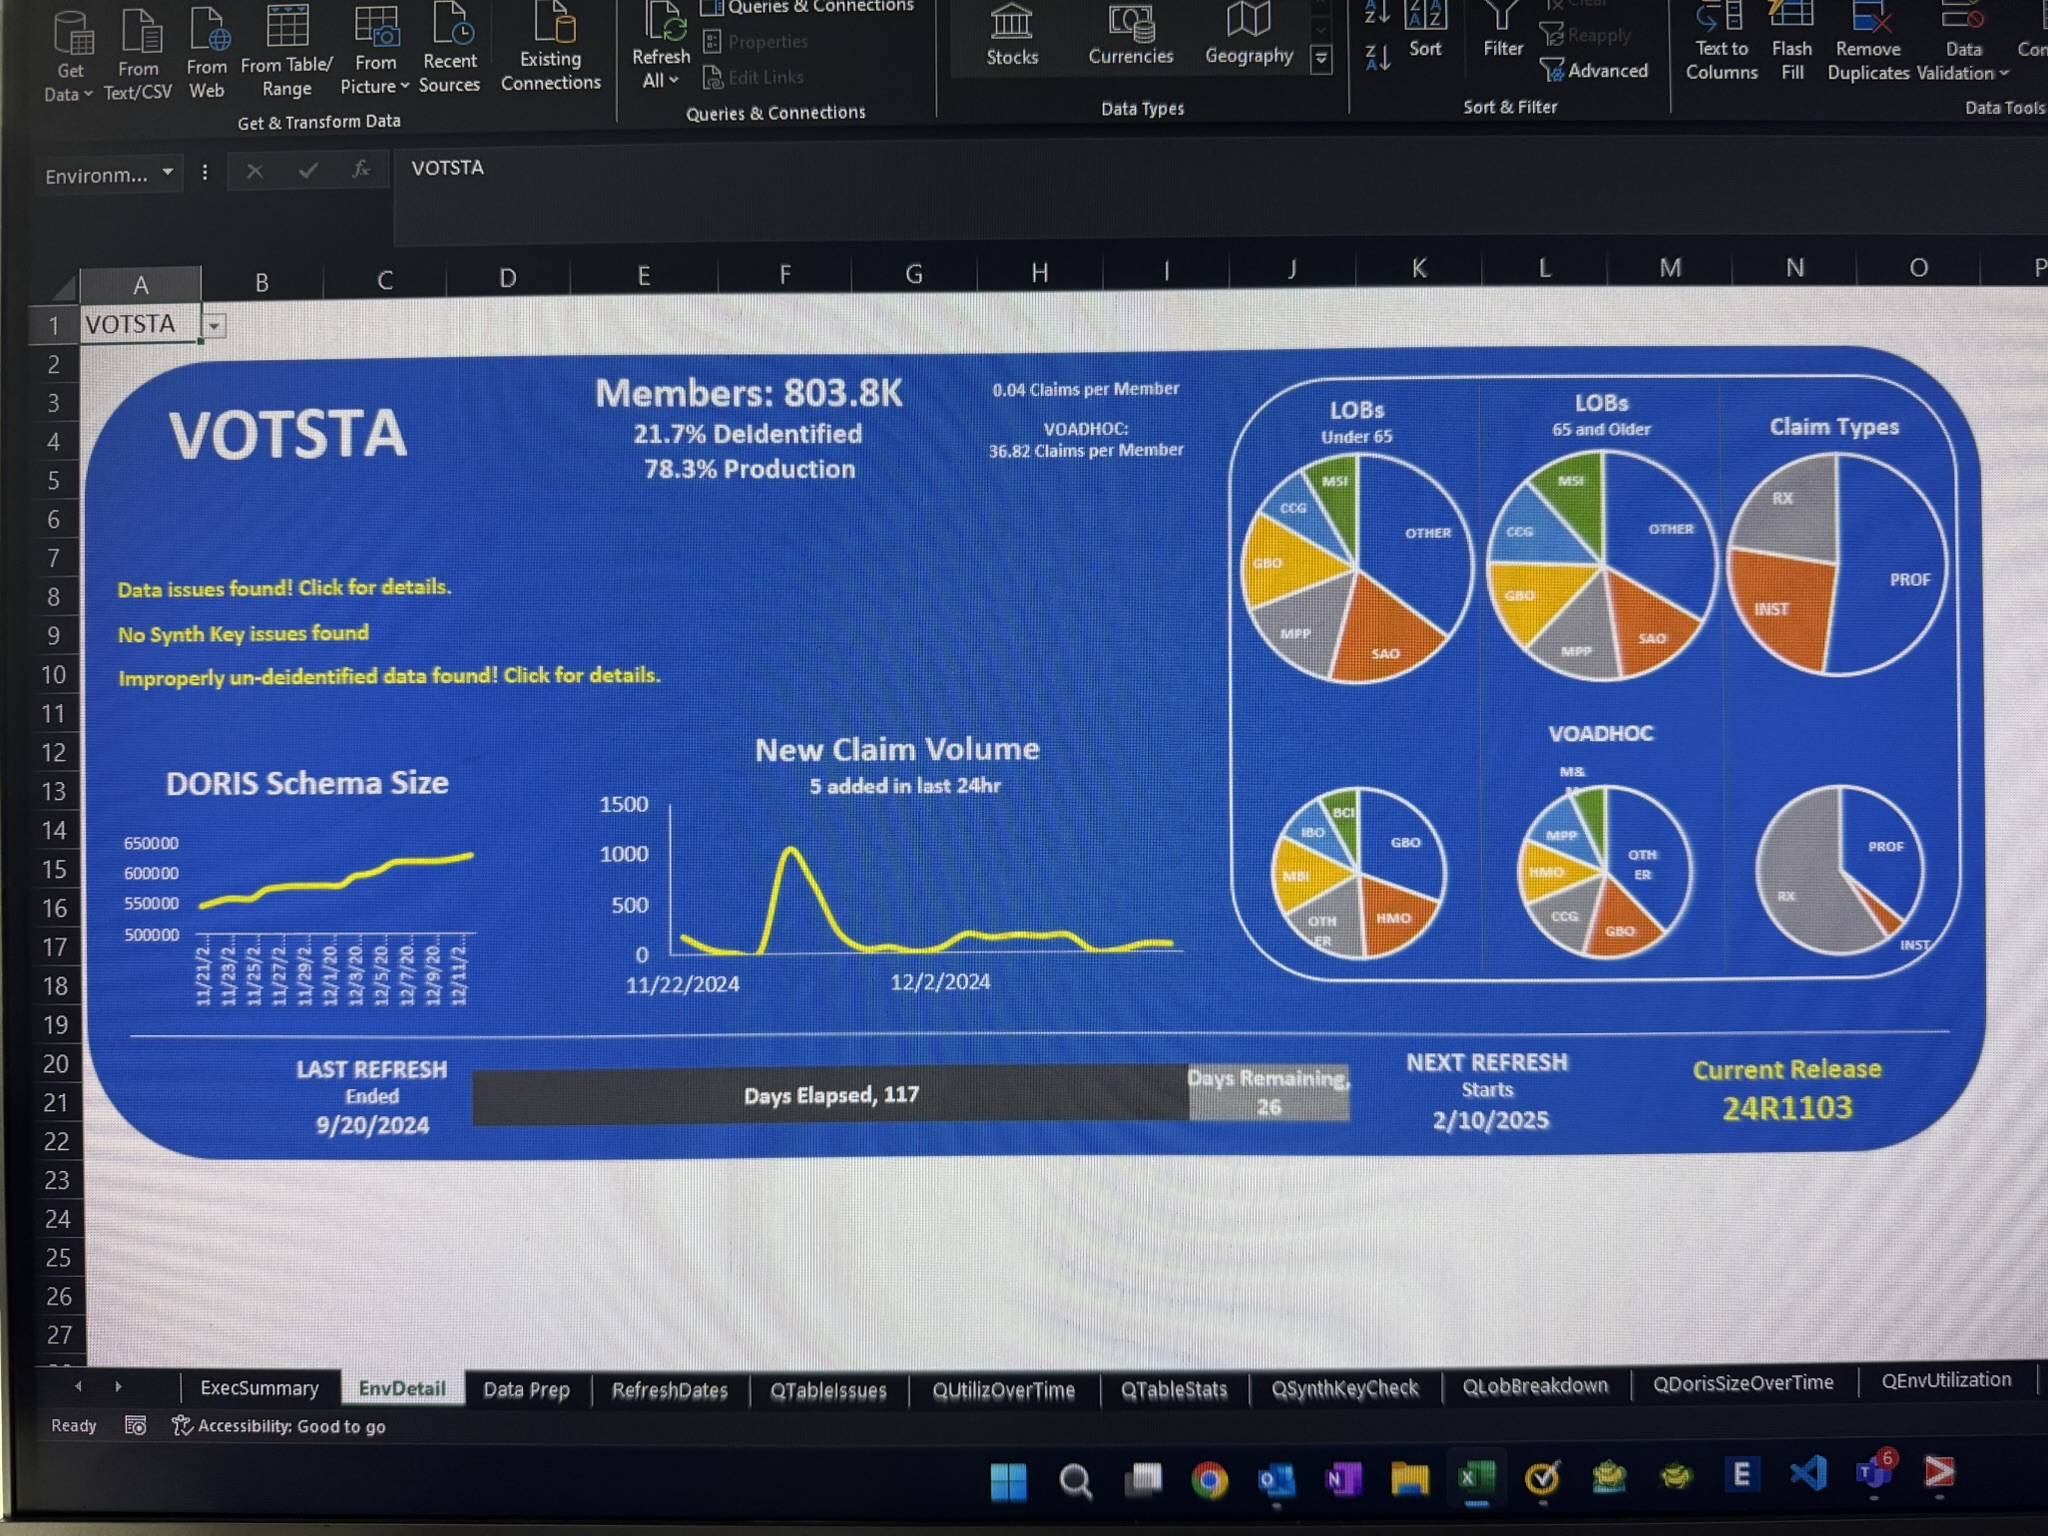2048x1536 pixels.
Task: Open the QTableStats sheet tab
Action: (x=1174, y=1389)
